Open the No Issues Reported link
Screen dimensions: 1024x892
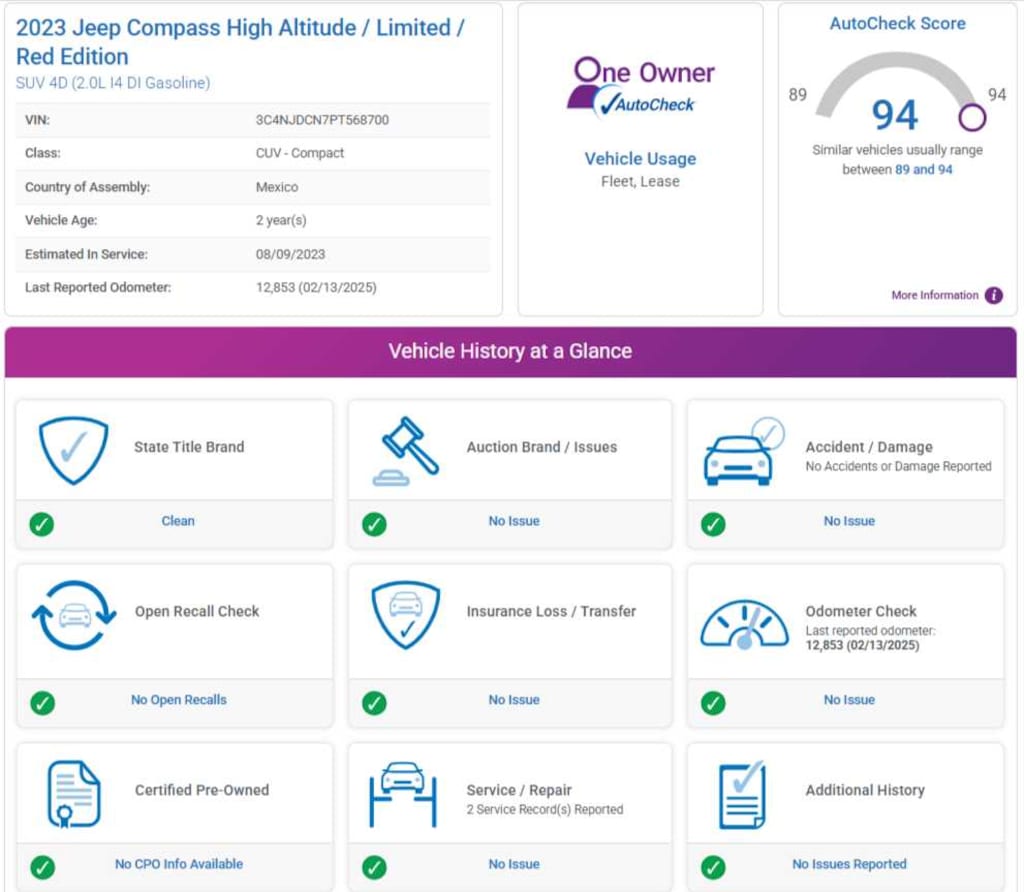(x=849, y=864)
